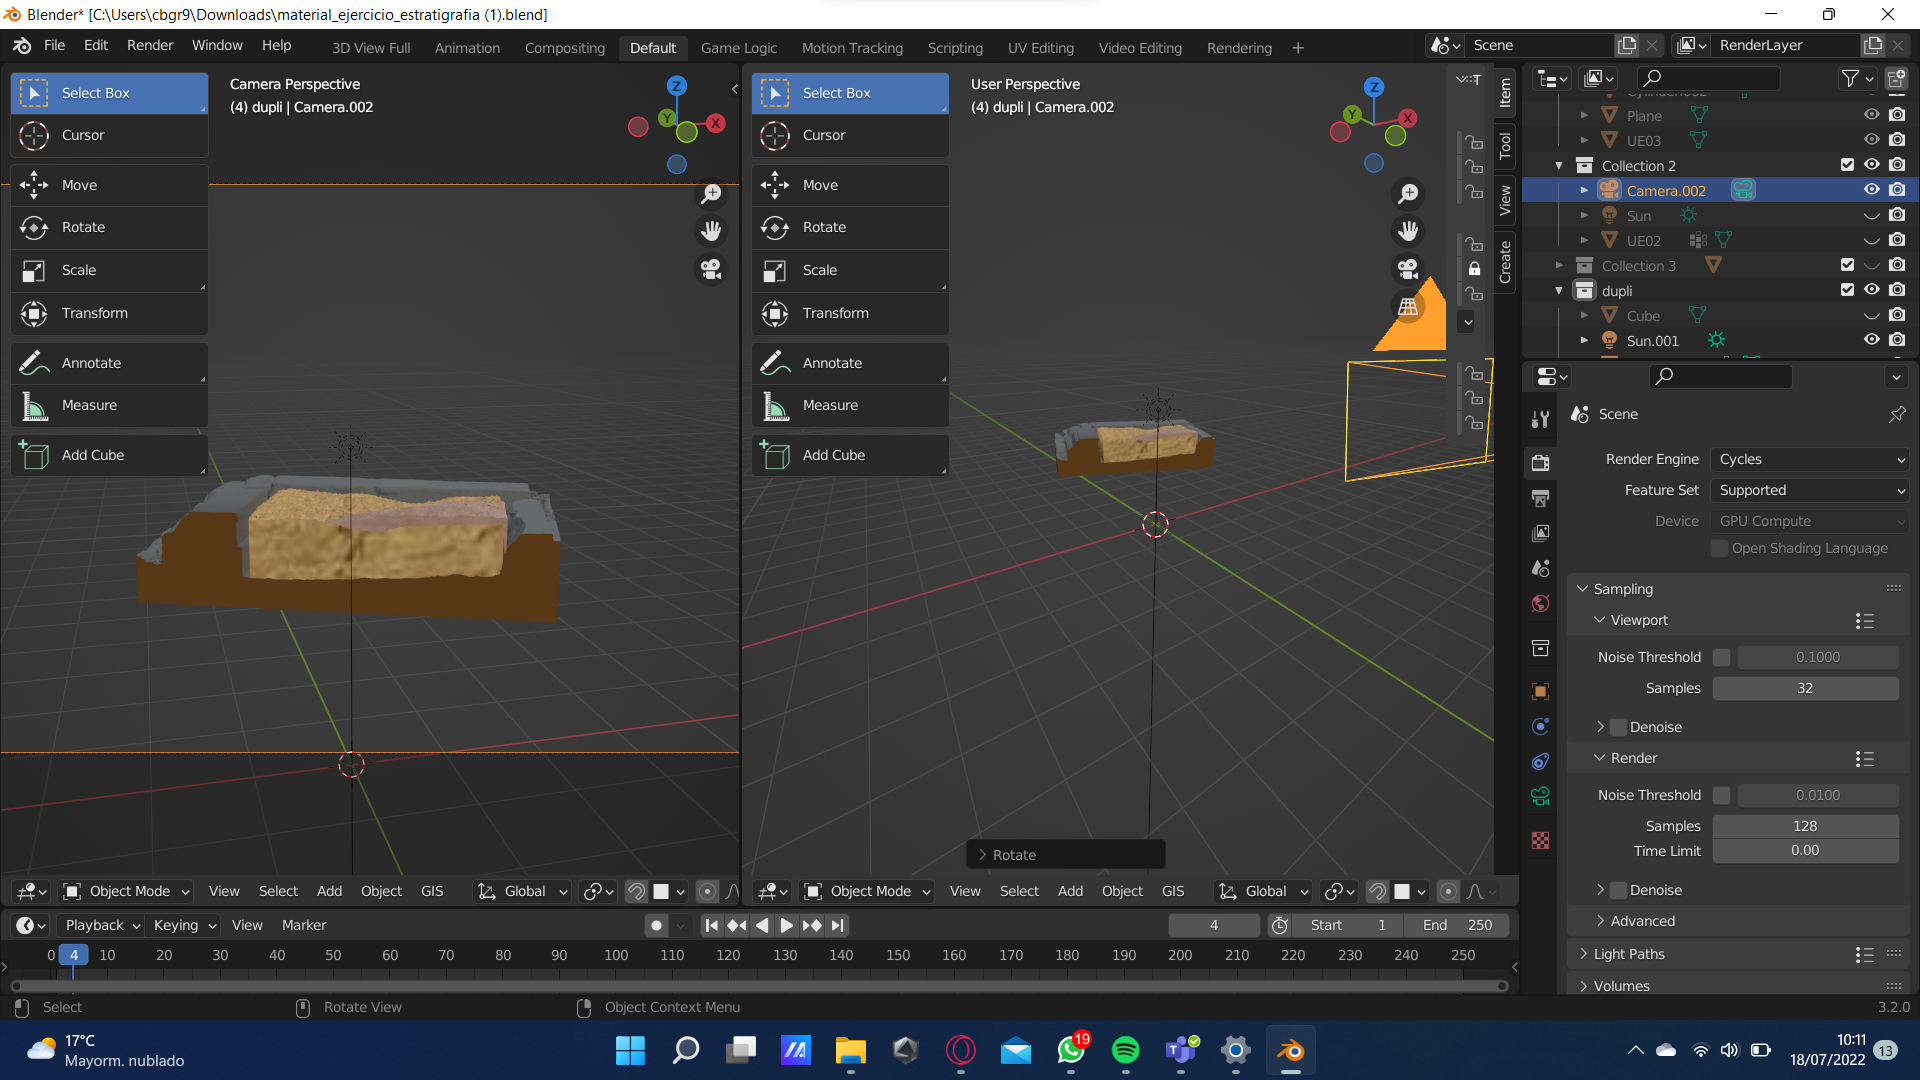Select the Rotate tool in left viewport
Viewport: 1920px width, 1080px height.
tap(83, 227)
